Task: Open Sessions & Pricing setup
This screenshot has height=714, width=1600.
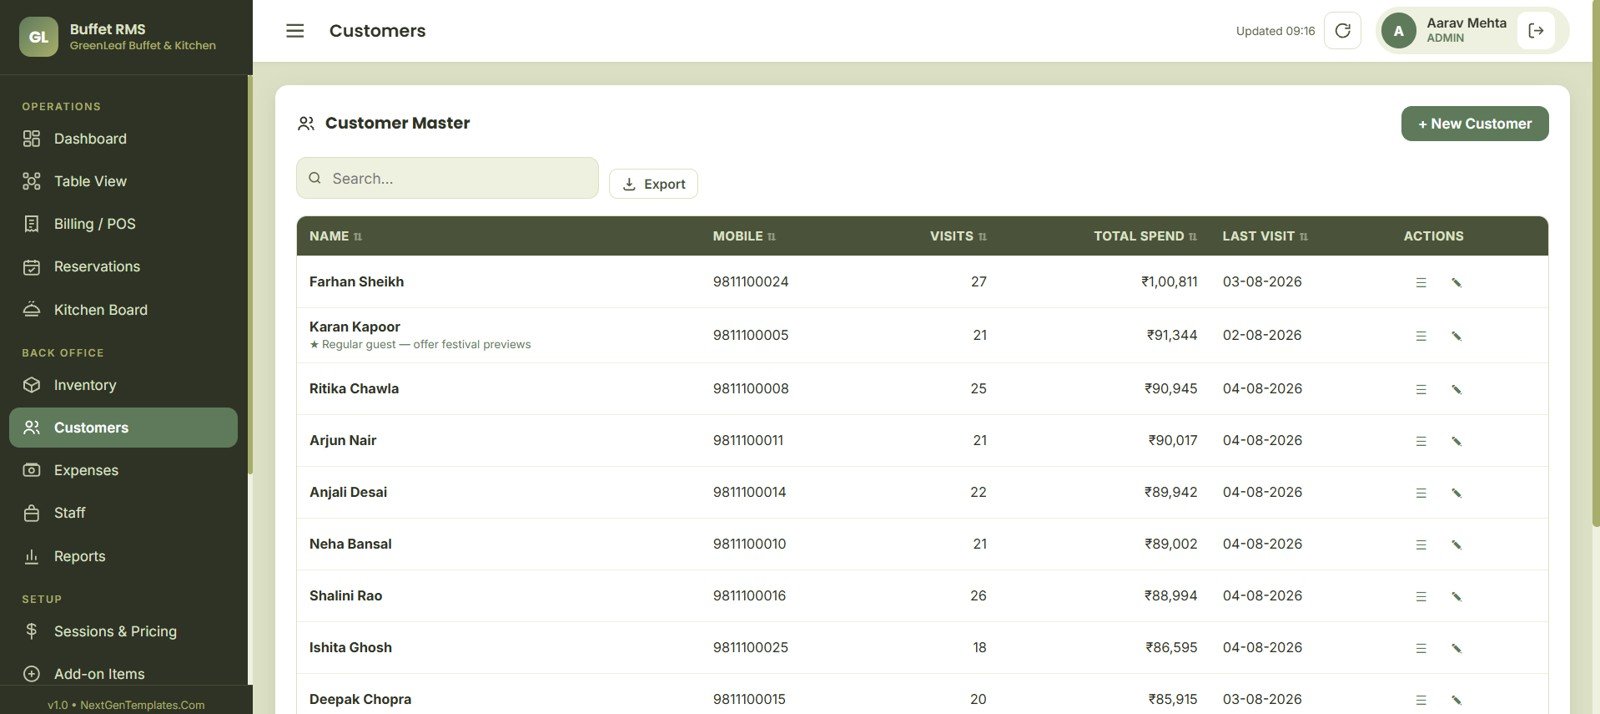Action: [124, 632]
